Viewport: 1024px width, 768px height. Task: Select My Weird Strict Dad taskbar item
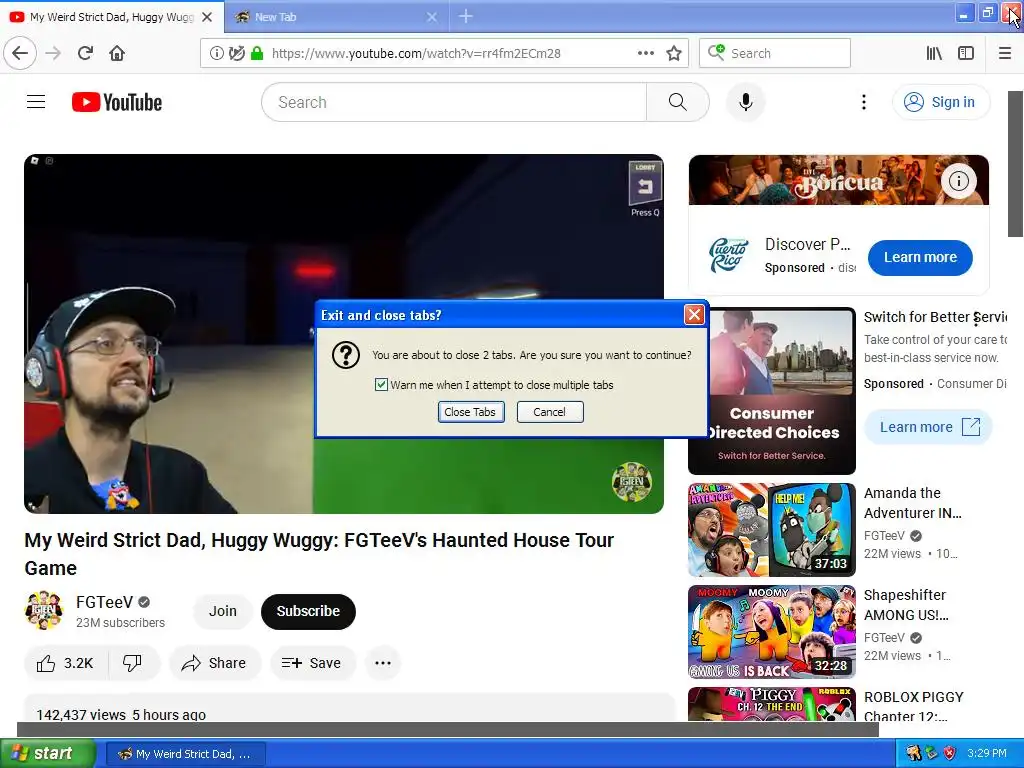(x=185, y=754)
